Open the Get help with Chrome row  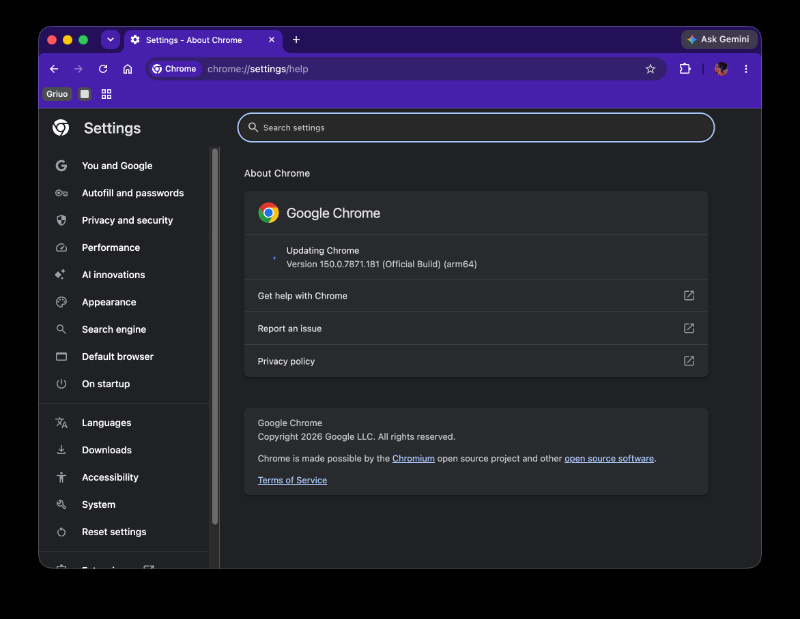click(x=476, y=295)
